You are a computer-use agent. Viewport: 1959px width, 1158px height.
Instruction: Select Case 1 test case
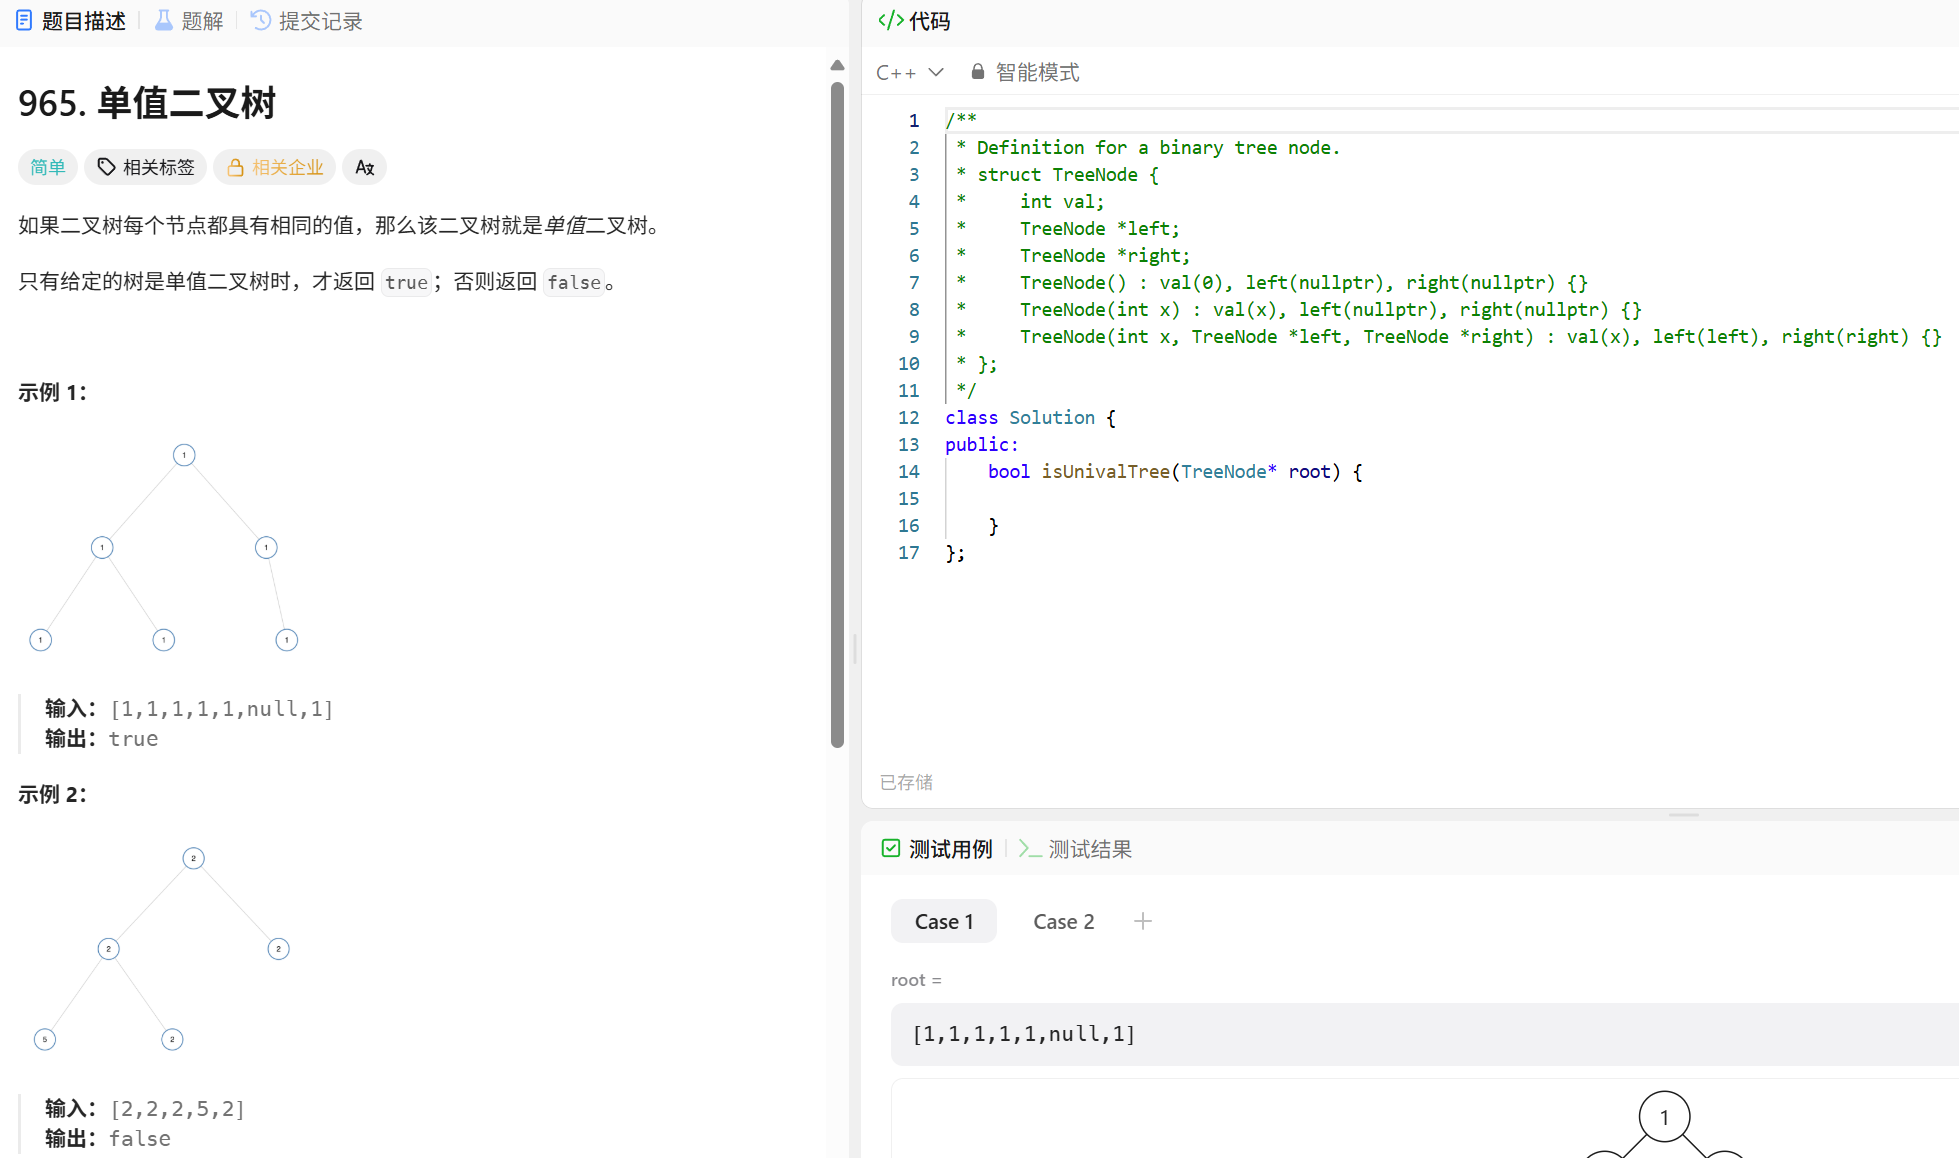[943, 921]
